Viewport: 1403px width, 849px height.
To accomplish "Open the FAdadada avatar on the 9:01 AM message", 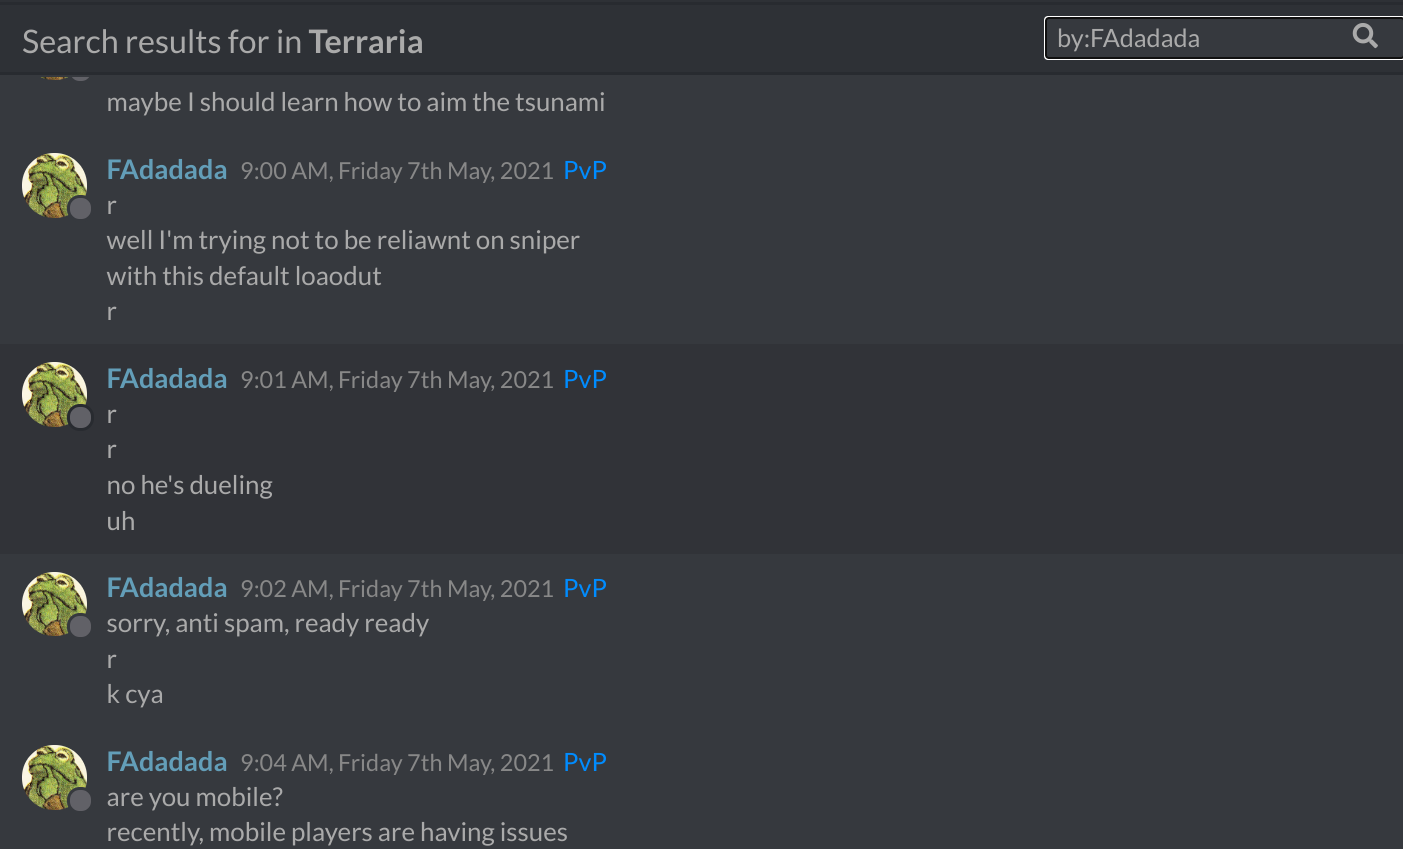I will pyautogui.click(x=54, y=395).
